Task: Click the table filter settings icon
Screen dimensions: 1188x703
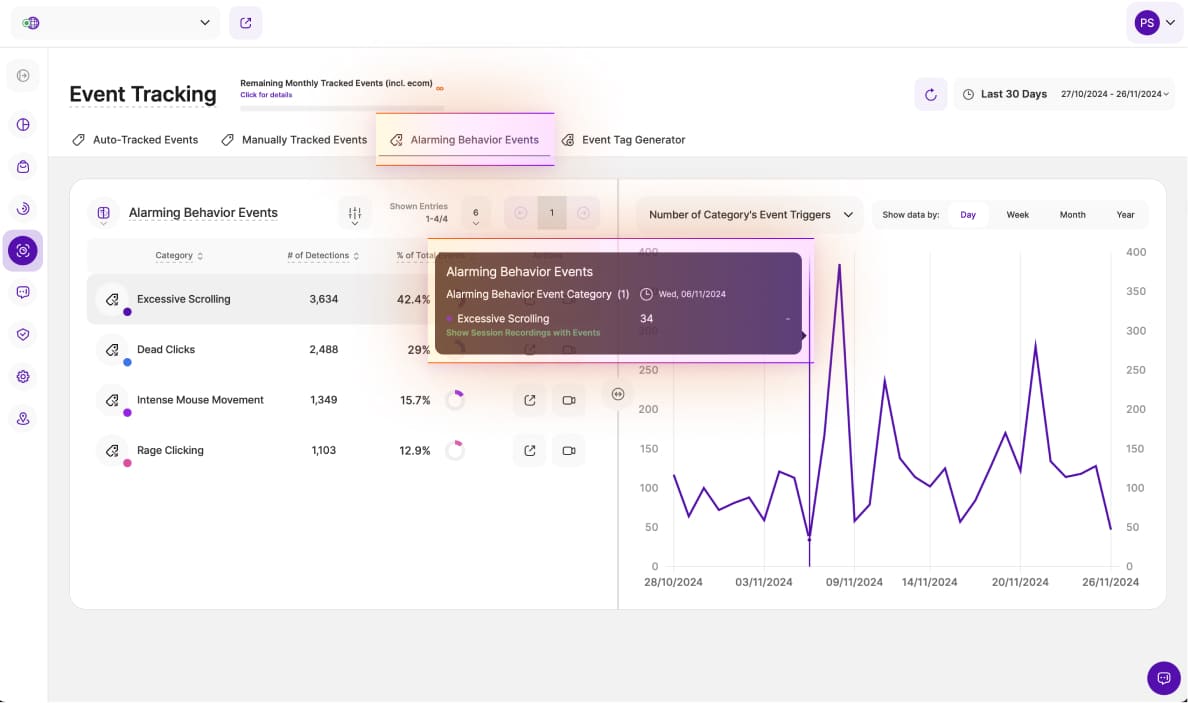Action: point(354,213)
